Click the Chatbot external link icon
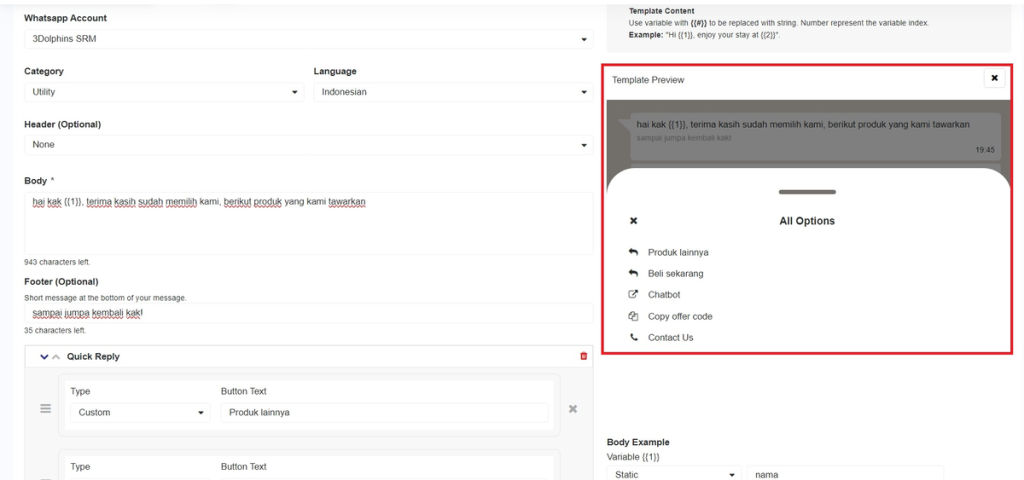 [x=633, y=295]
